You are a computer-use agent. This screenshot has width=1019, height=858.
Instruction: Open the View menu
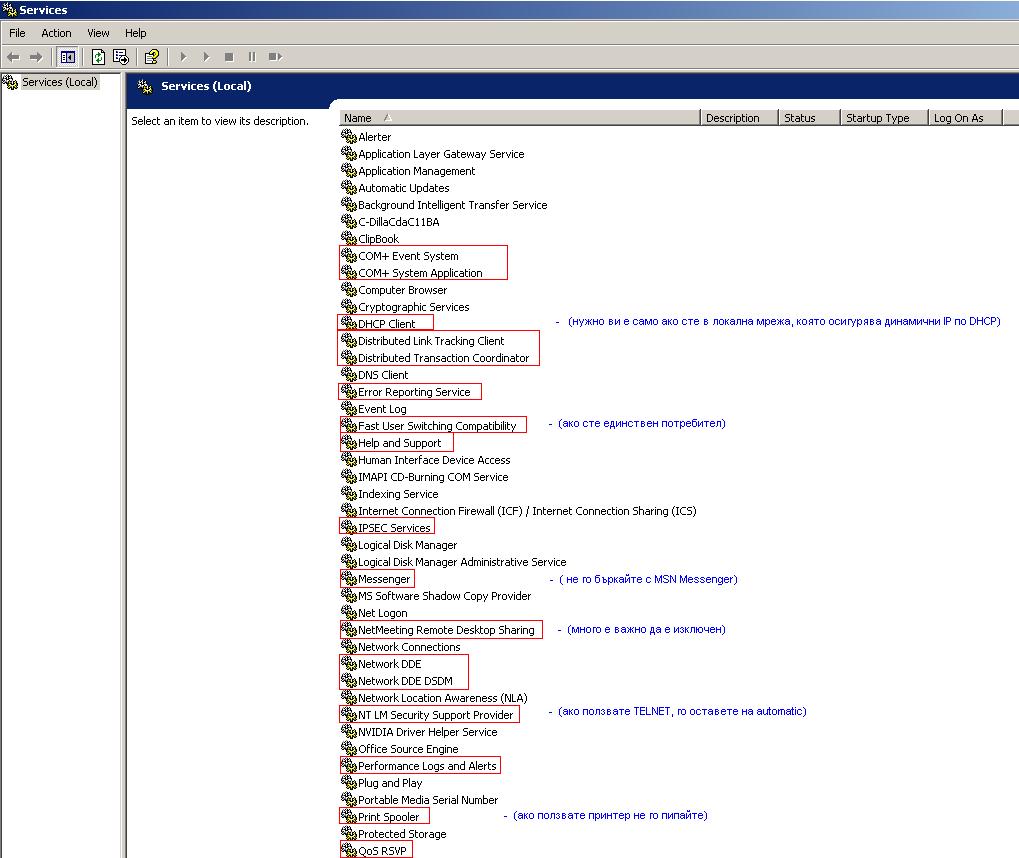point(98,33)
